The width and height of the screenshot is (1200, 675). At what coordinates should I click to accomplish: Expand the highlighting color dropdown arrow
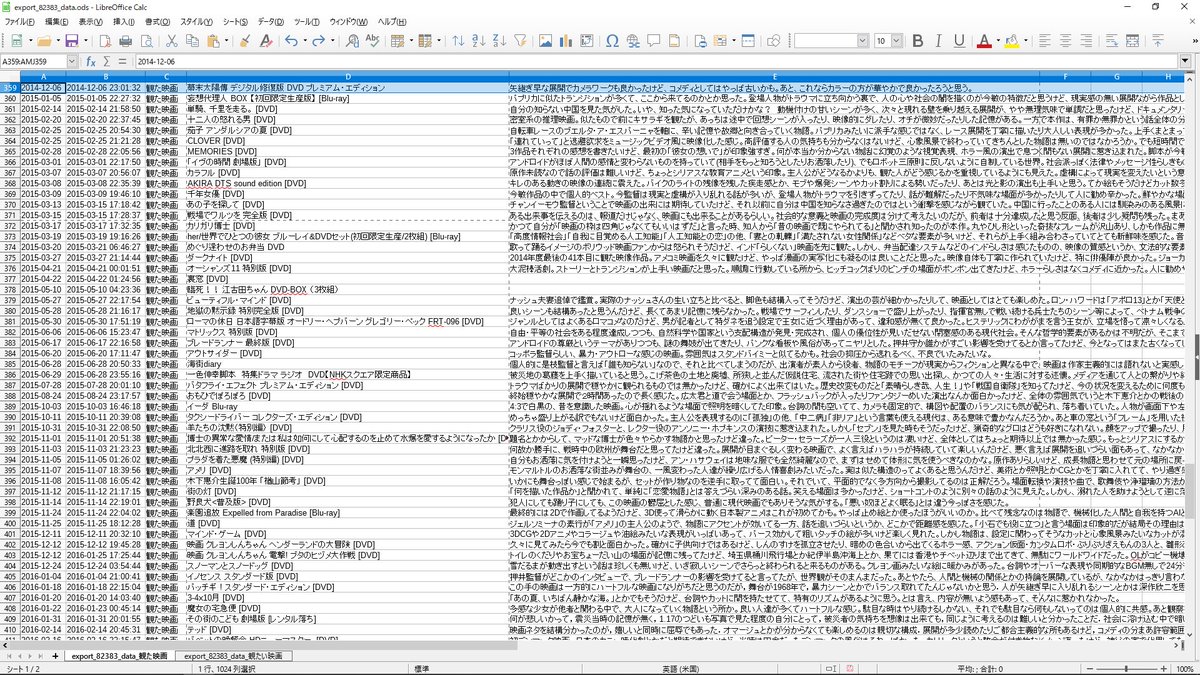(x=1025, y=41)
